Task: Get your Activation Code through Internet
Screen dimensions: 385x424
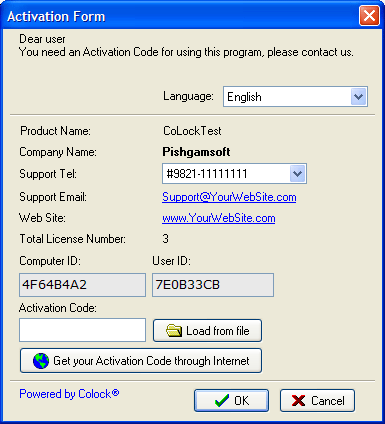Action: coord(141,361)
